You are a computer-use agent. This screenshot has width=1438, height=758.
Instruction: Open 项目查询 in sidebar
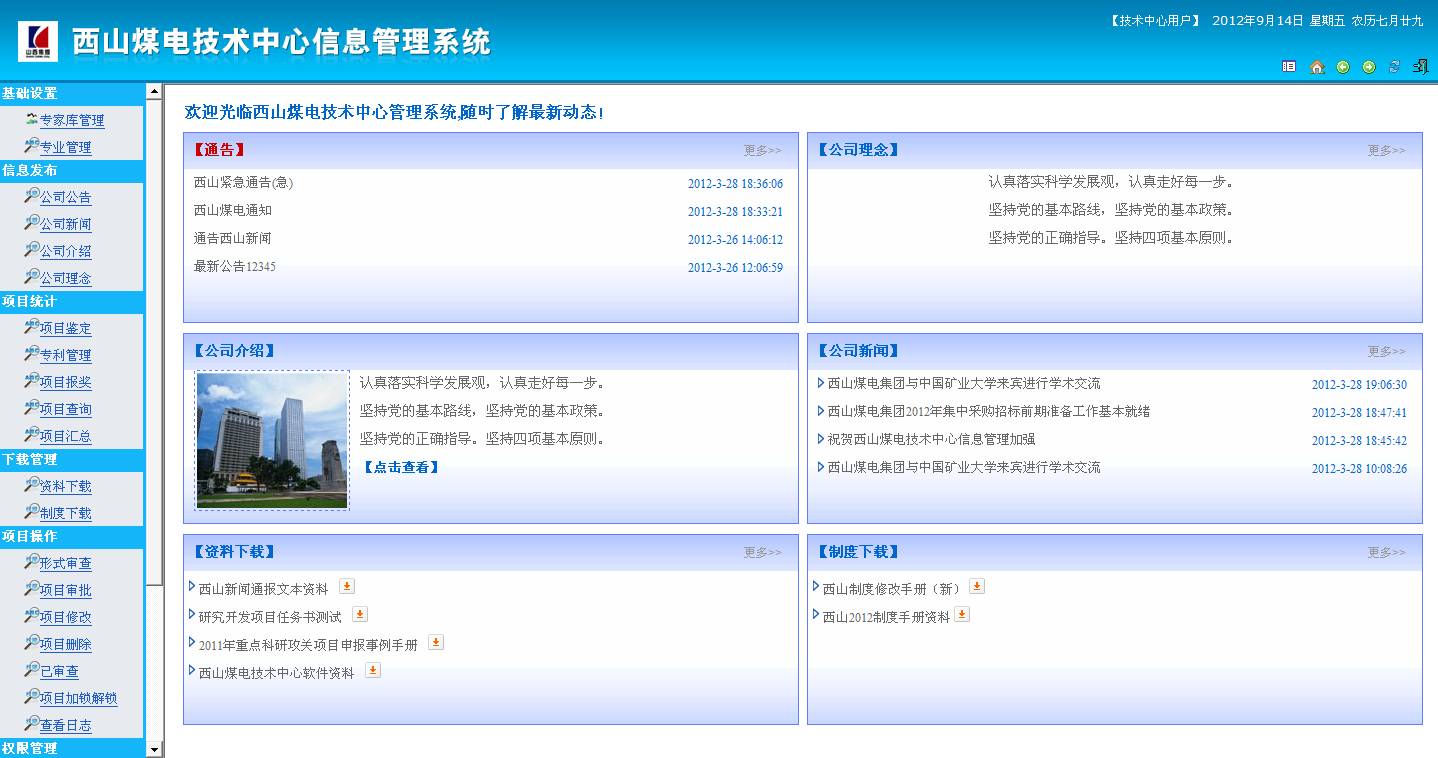pyautogui.click(x=65, y=410)
